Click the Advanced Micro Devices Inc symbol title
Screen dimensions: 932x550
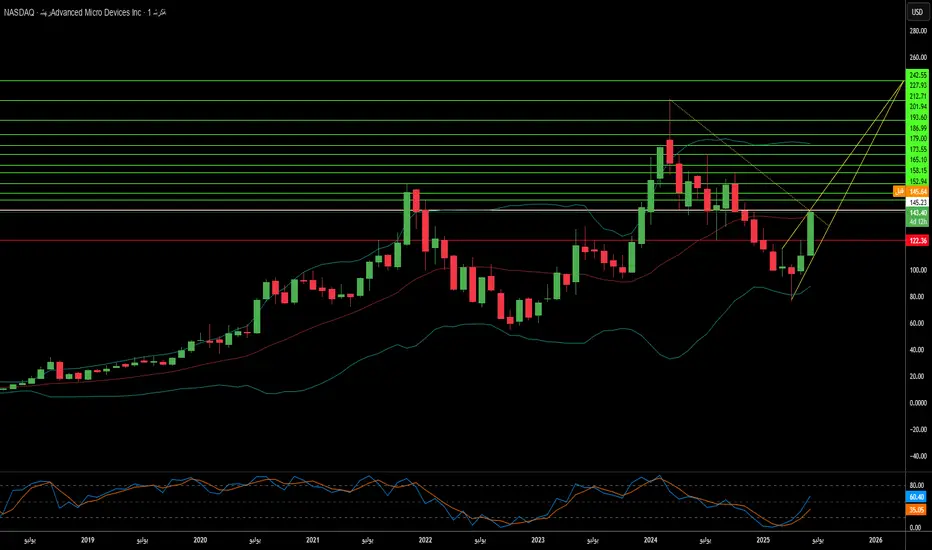coord(96,12)
